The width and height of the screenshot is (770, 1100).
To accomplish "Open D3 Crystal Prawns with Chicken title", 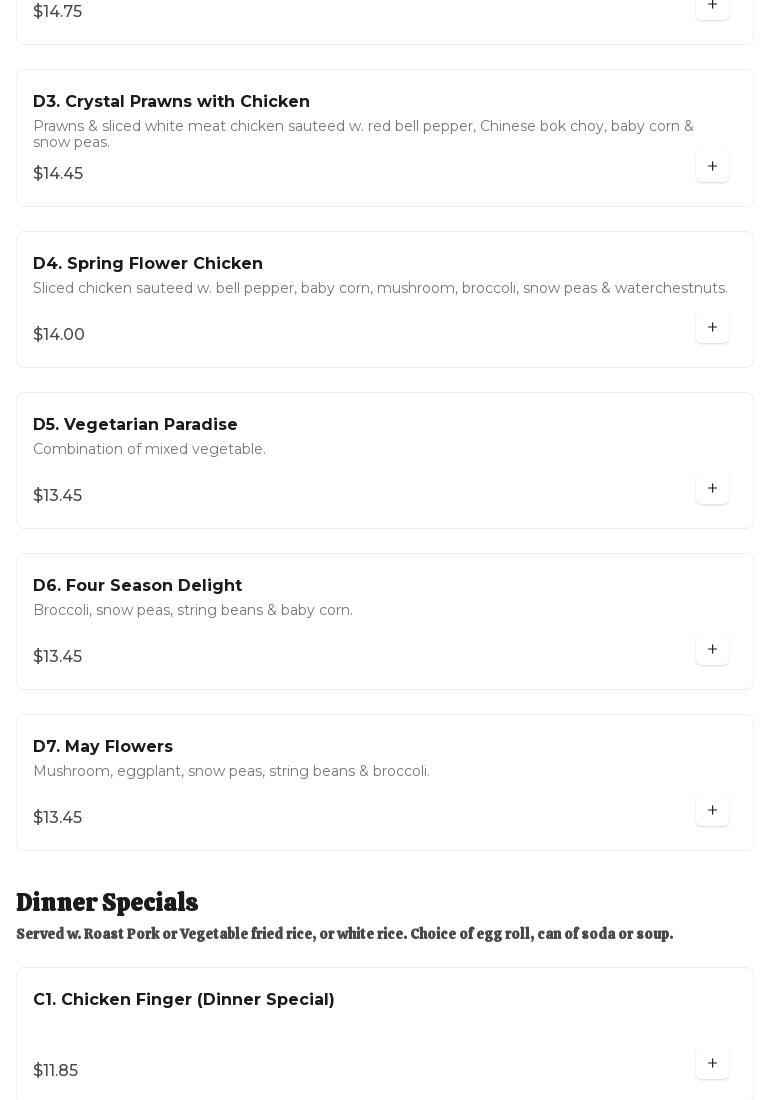I will point(171,102).
